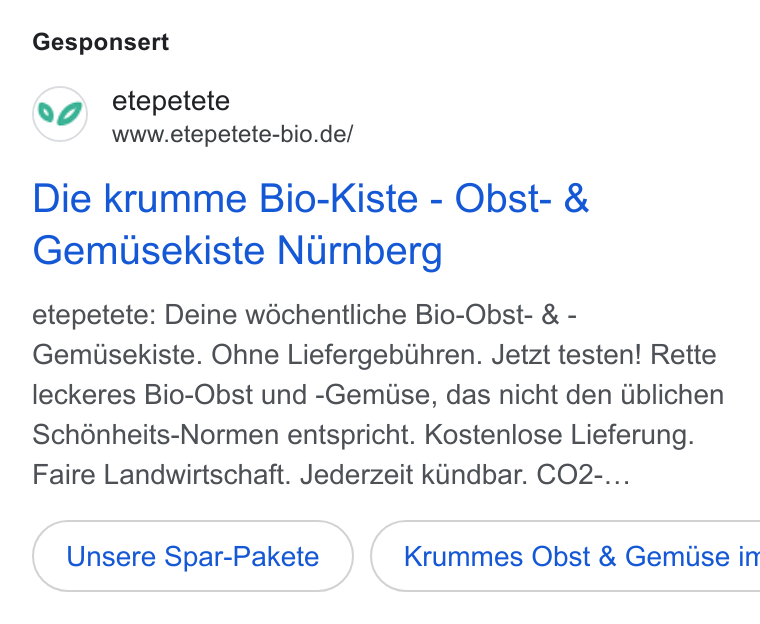The width and height of the screenshot is (760, 624).
Task: Click the truncated "CO2-…" text at description end
Action: pyautogui.click(x=583, y=474)
